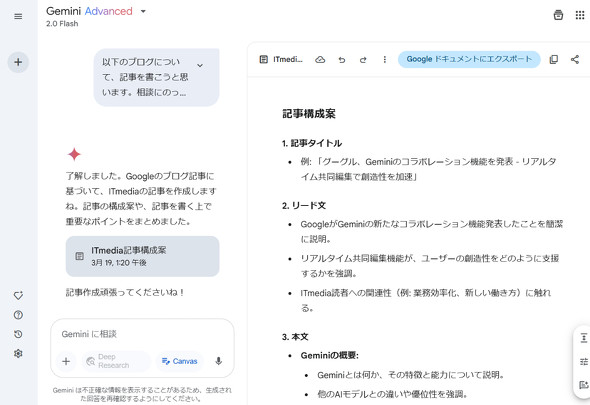Share the canvas document

point(575,59)
